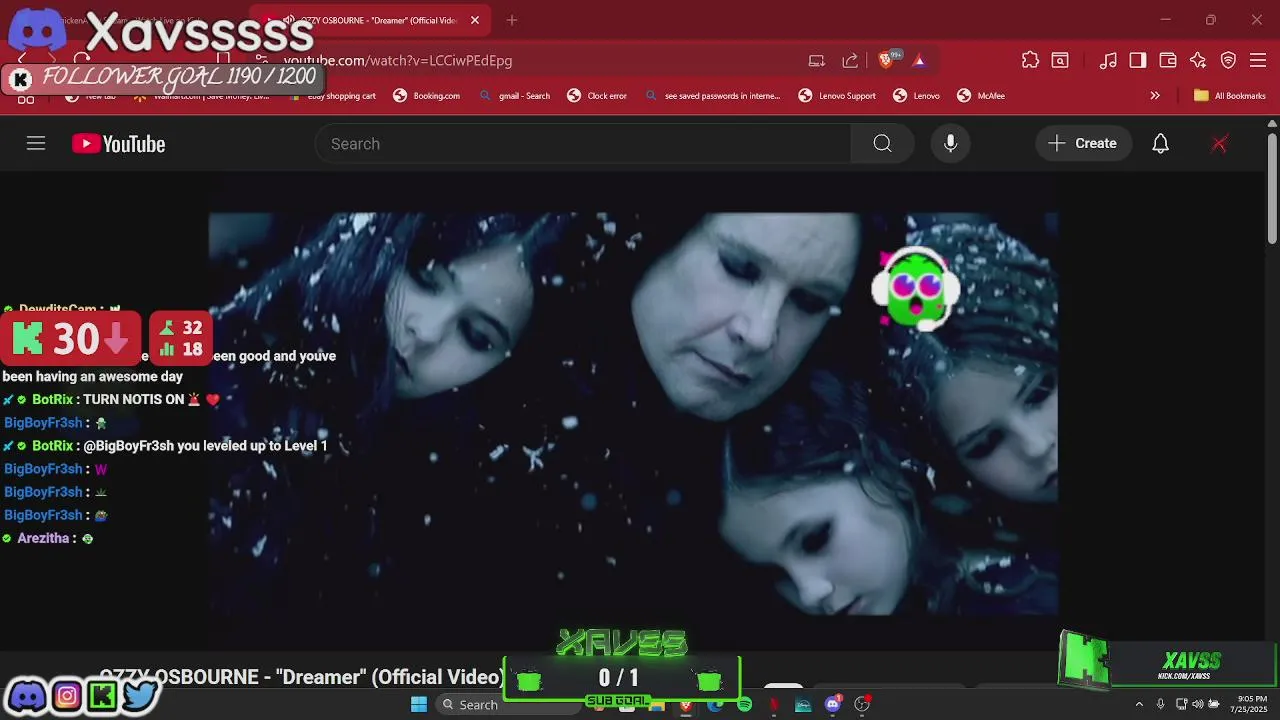Open YouTube notifications bell
Screen dimensions: 1280x720
1160,144
